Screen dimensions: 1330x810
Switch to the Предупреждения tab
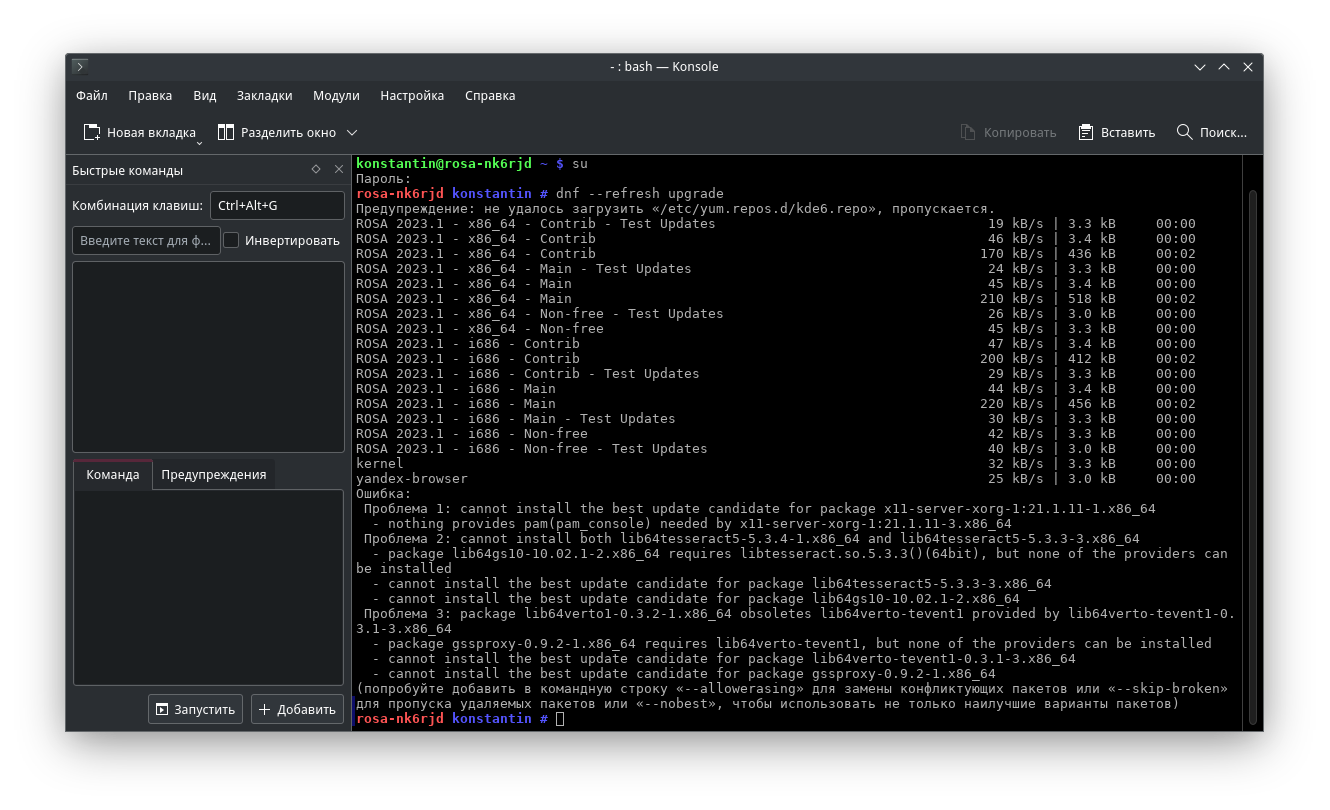[x=214, y=475]
